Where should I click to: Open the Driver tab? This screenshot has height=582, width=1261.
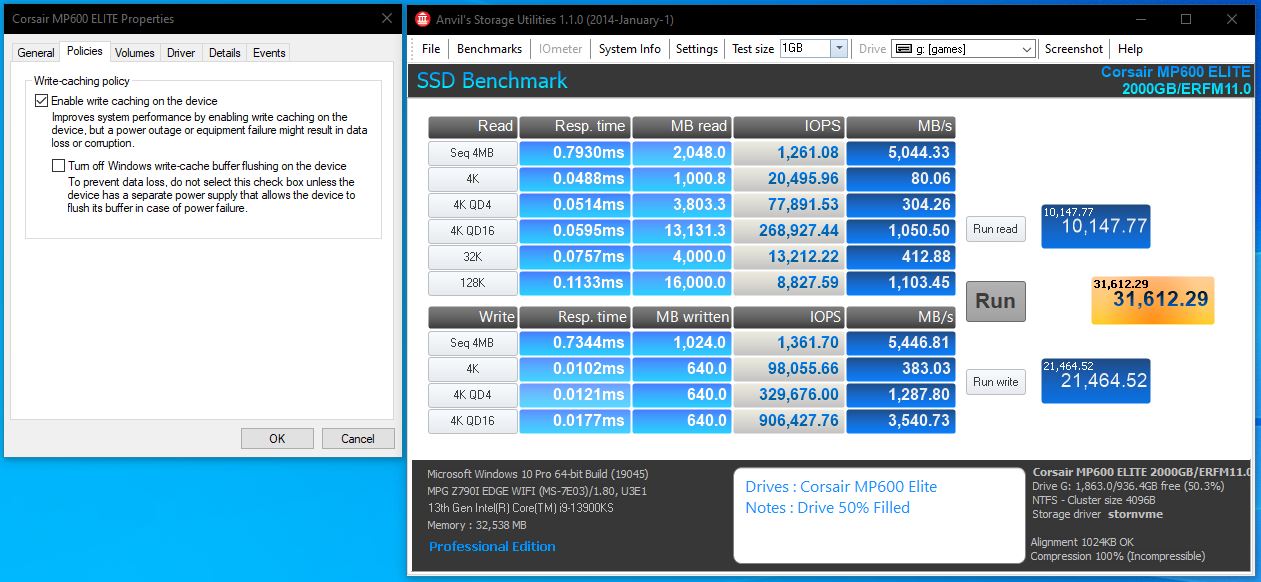click(181, 53)
